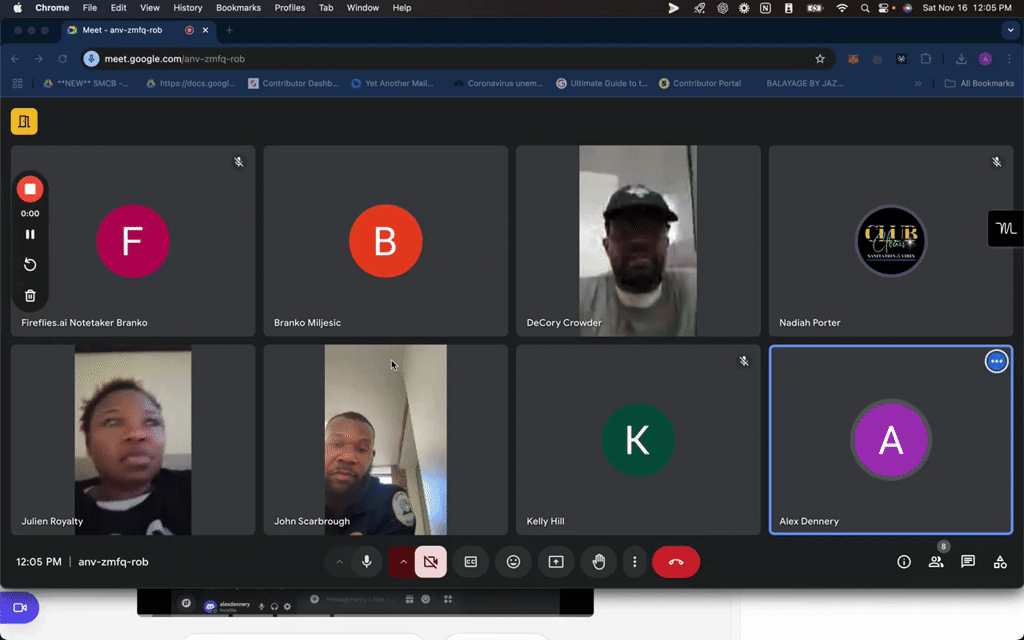Open the activities panel

click(x=999, y=562)
